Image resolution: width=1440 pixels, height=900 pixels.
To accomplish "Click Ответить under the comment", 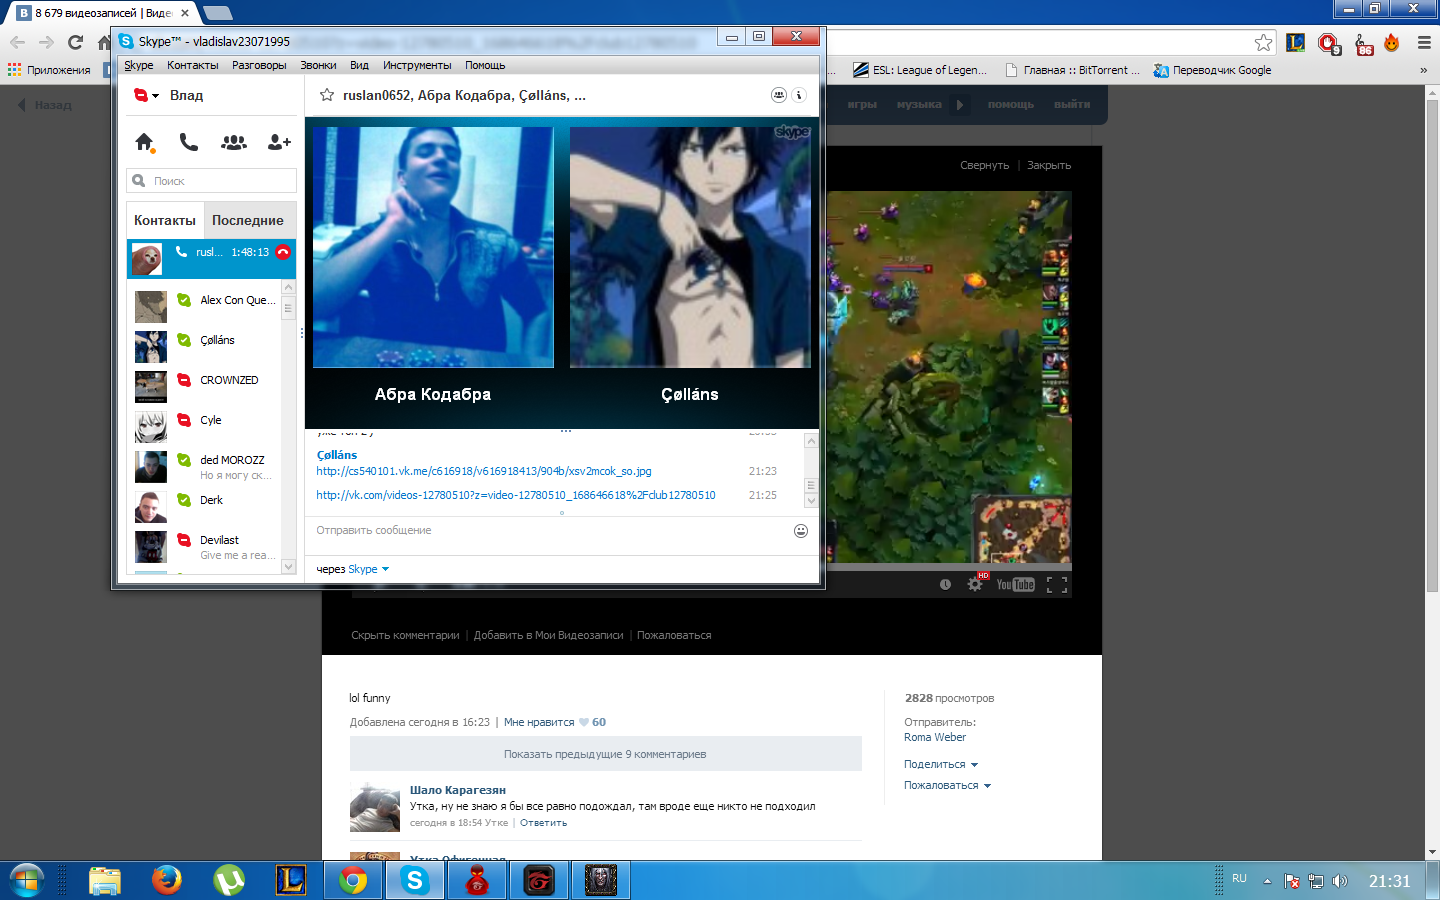I will point(543,823).
